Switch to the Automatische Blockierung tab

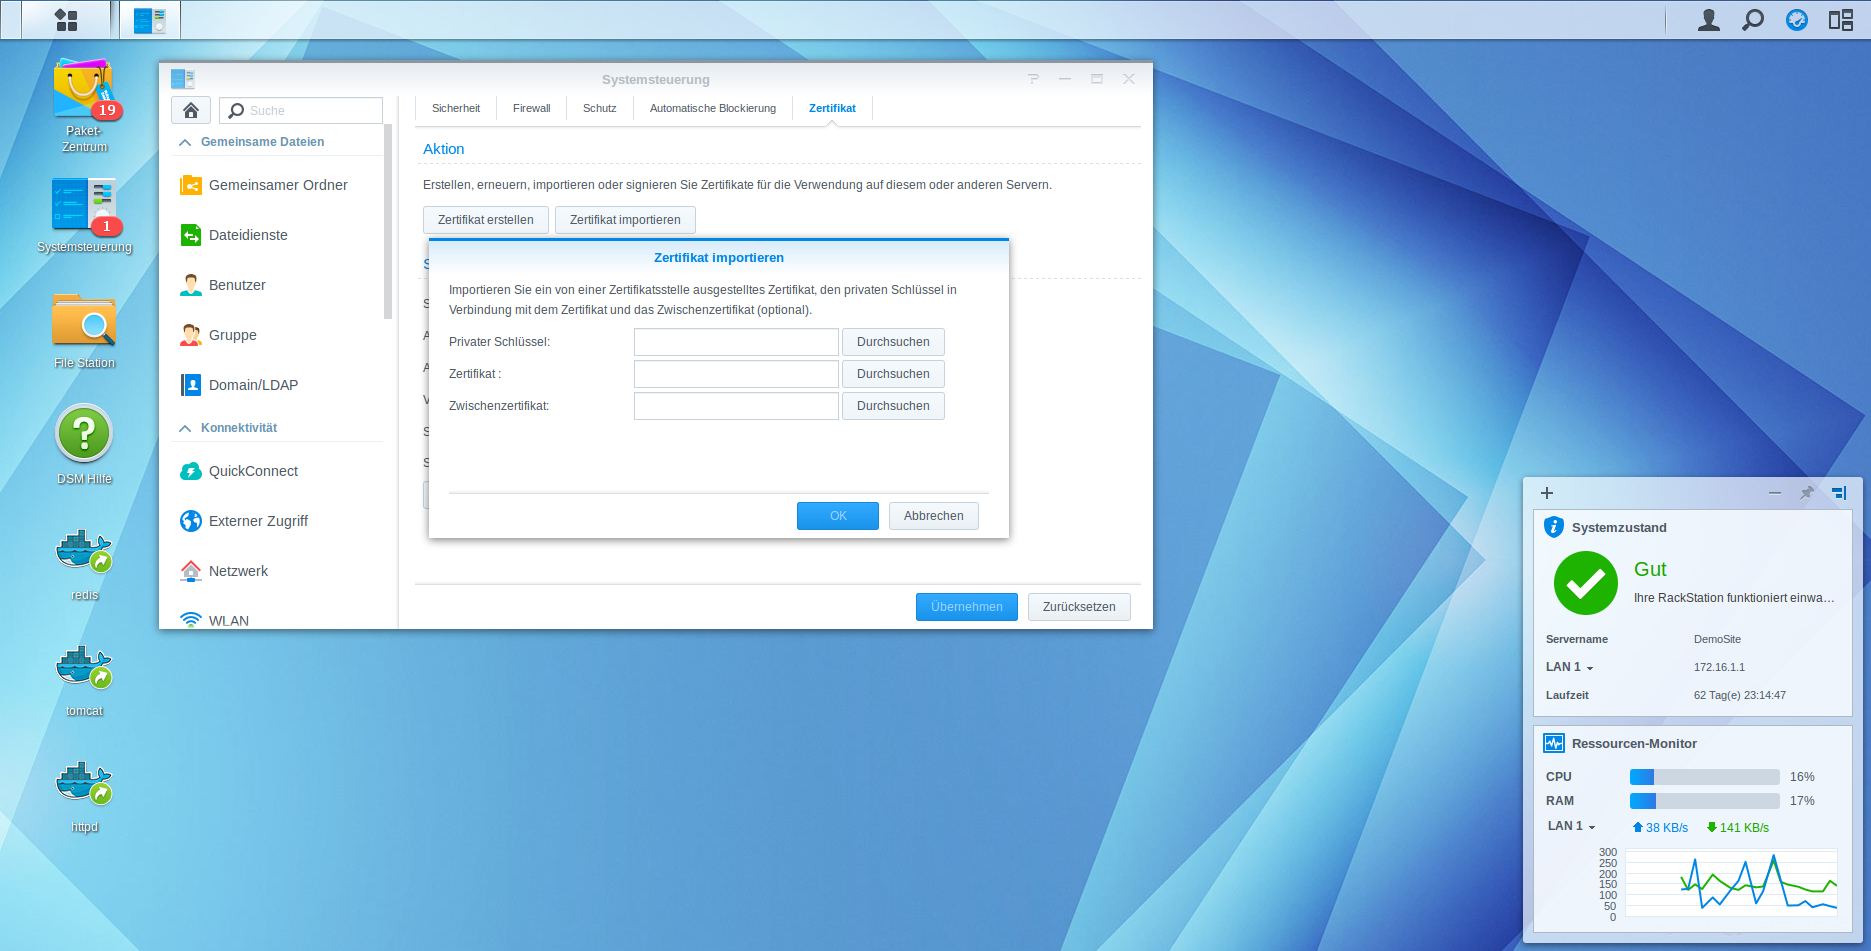(x=712, y=108)
